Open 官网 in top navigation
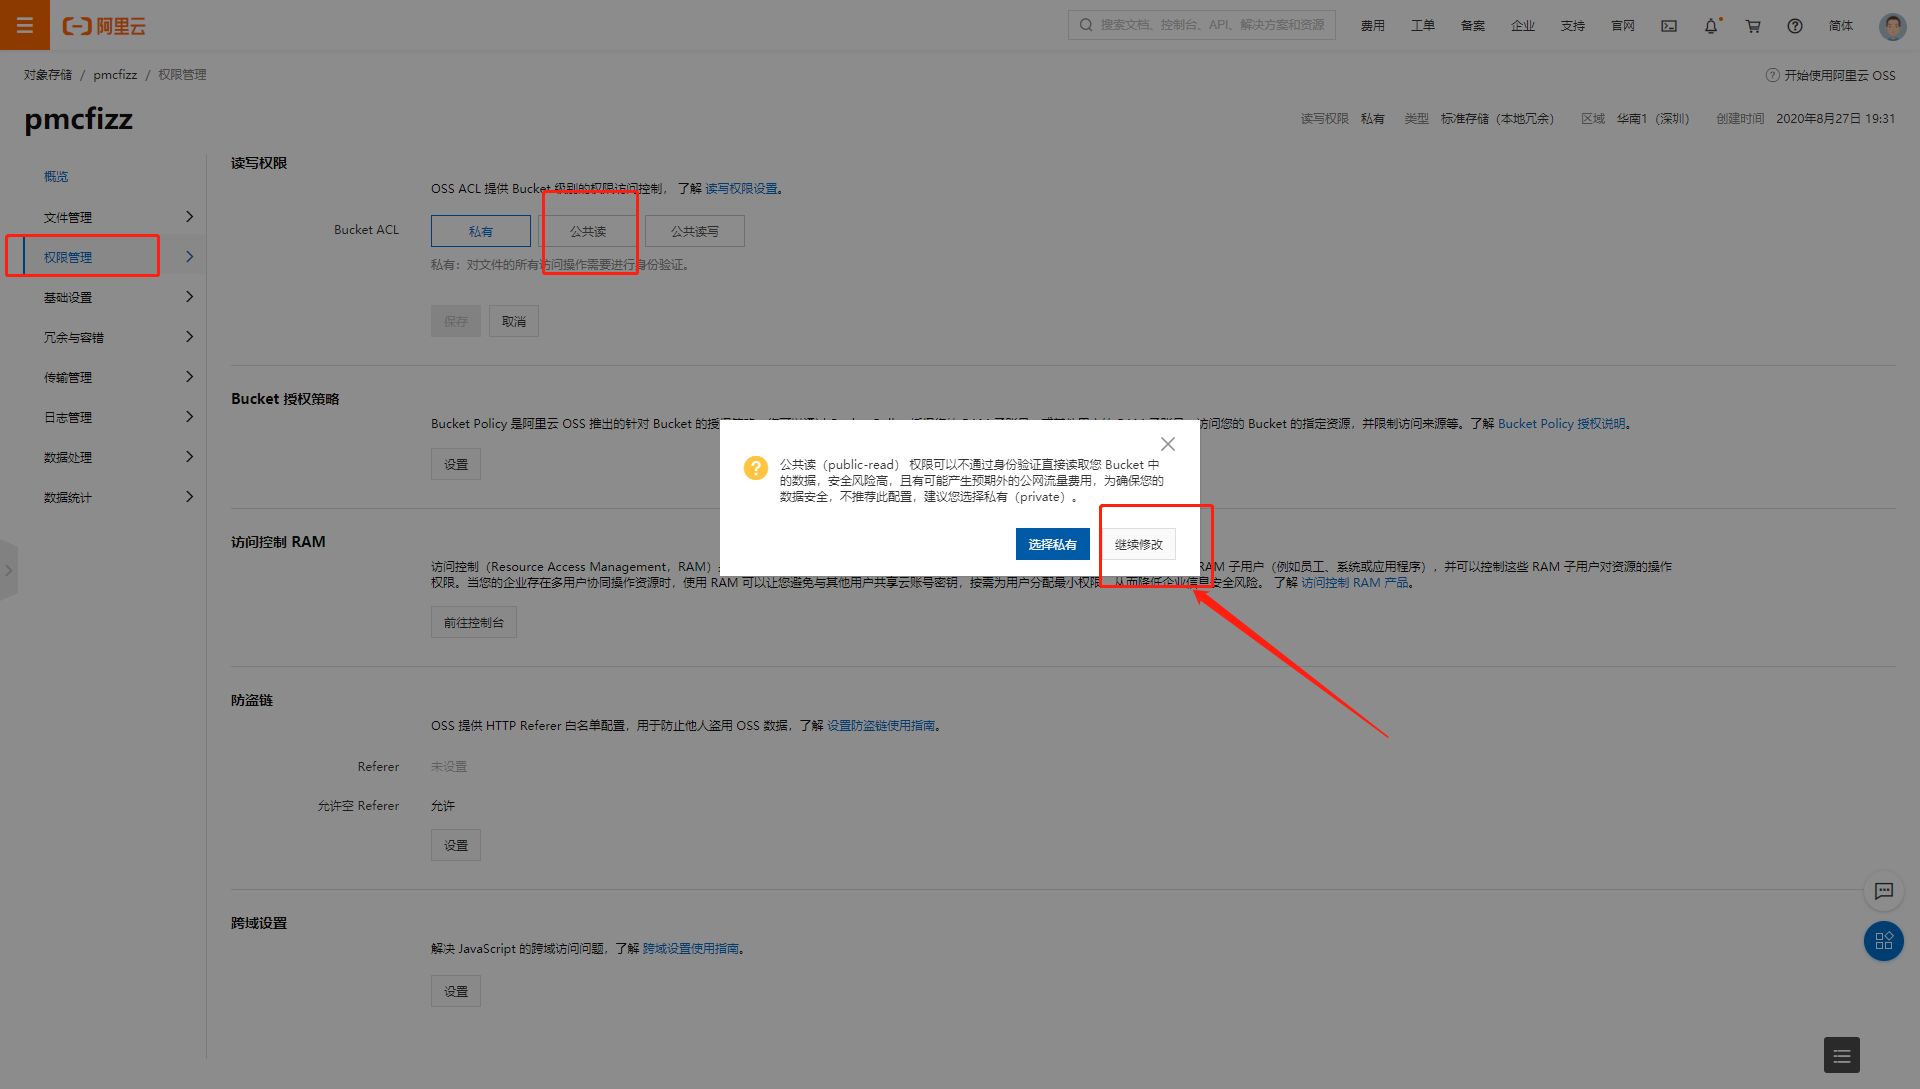This screenshot has height=1089, width=1920. tap(1623, 26)
